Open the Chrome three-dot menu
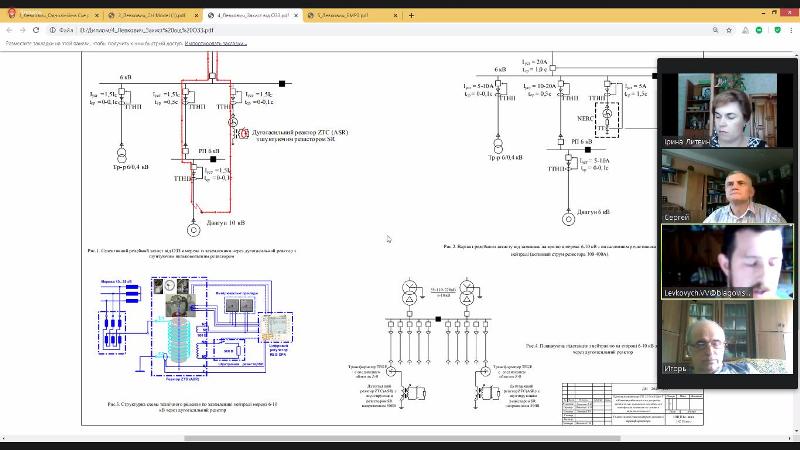Viewport: 800px width, 450px height. coord(792,31)
